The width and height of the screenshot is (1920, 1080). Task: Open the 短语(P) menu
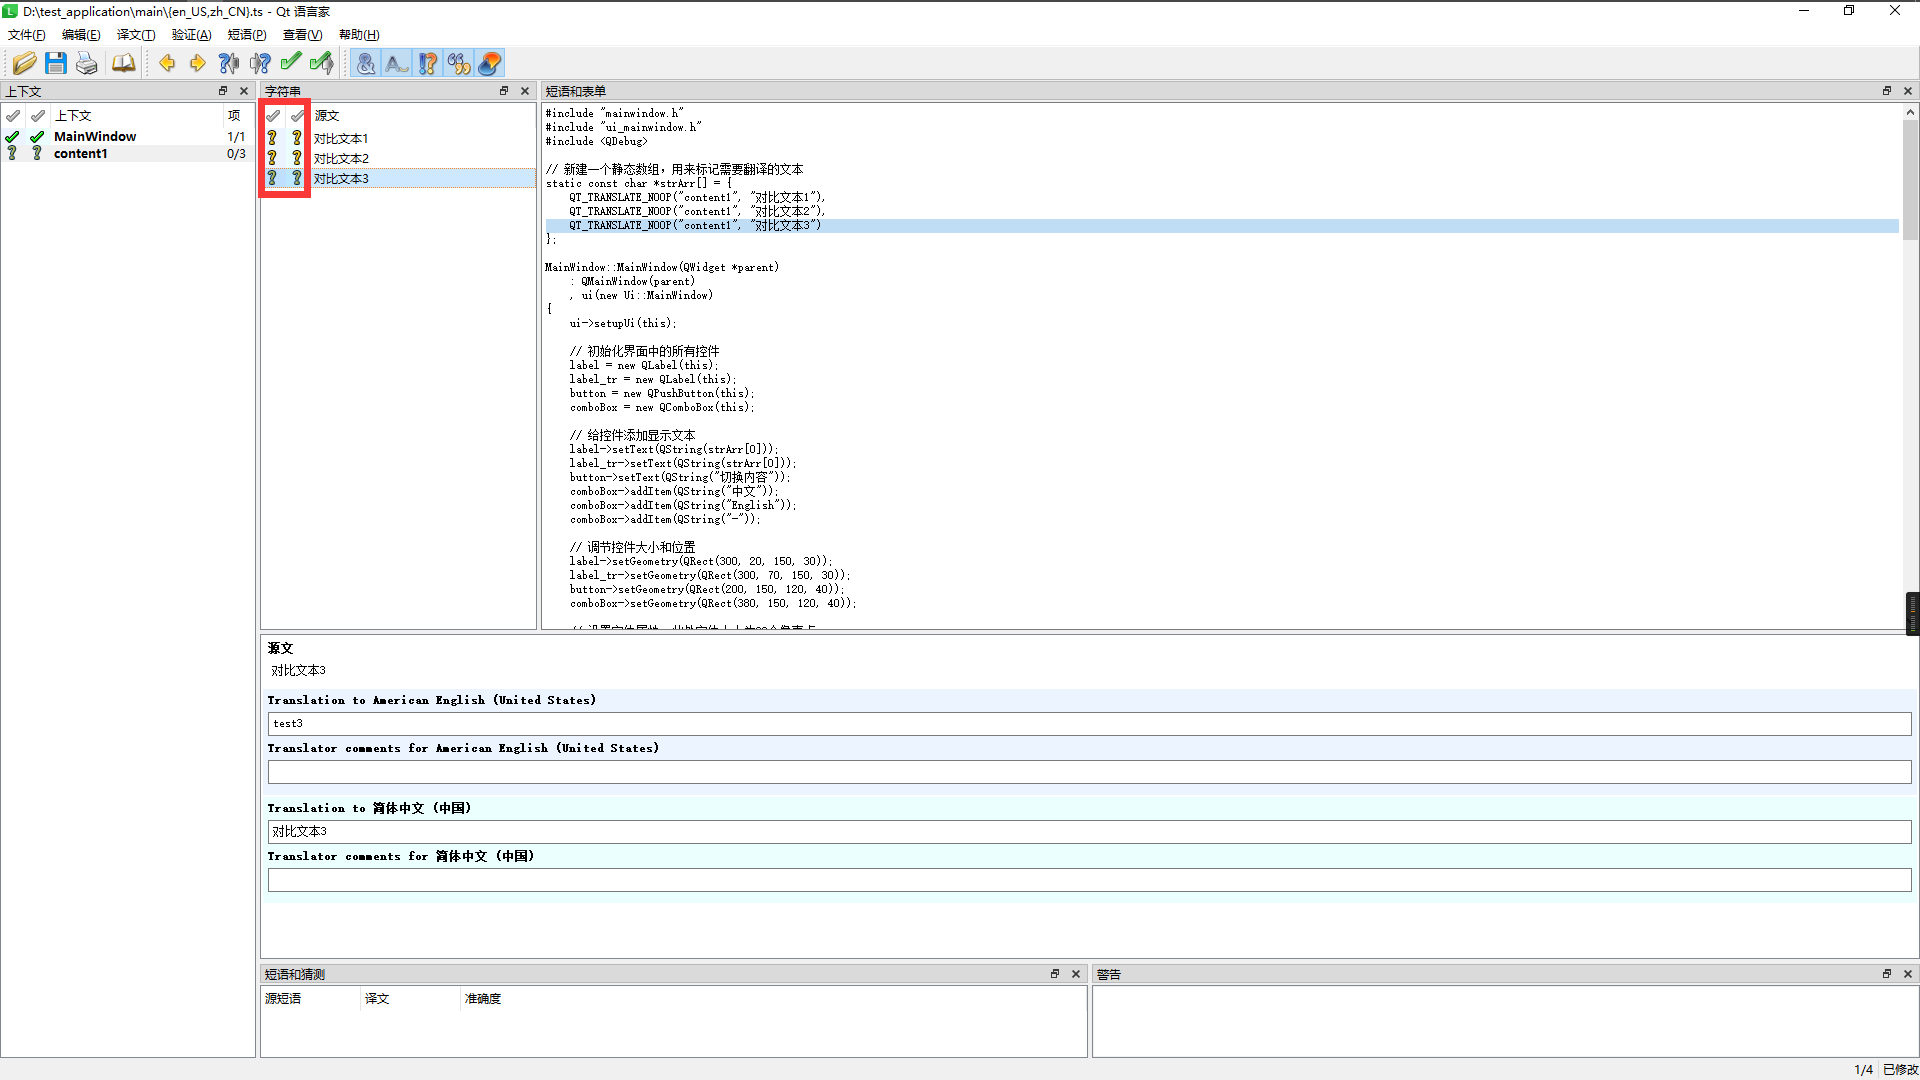pyautogui.click(x=247, y=35)
